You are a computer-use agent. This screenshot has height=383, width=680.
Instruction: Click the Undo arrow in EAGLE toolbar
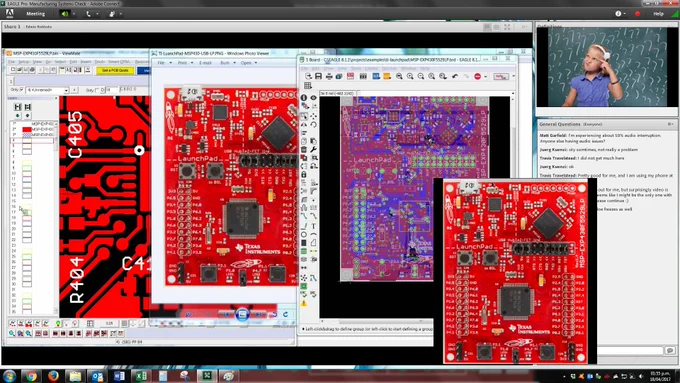click(455, 76)
